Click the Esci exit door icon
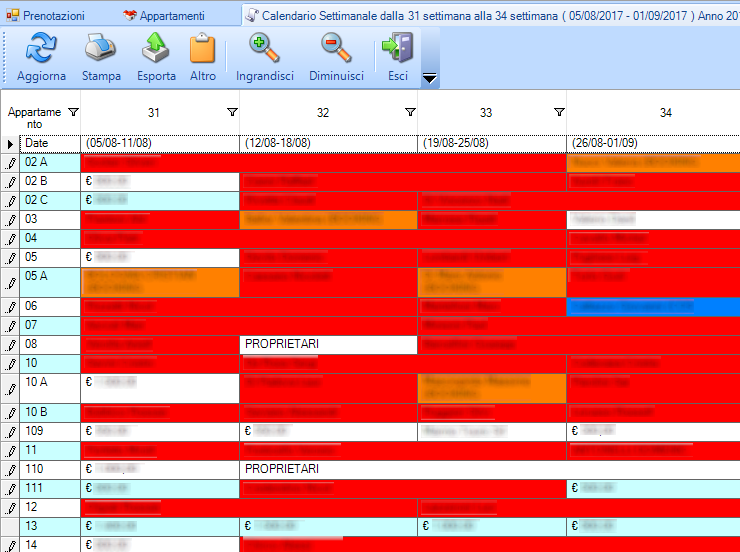740x552 pixels. point(397,48)
